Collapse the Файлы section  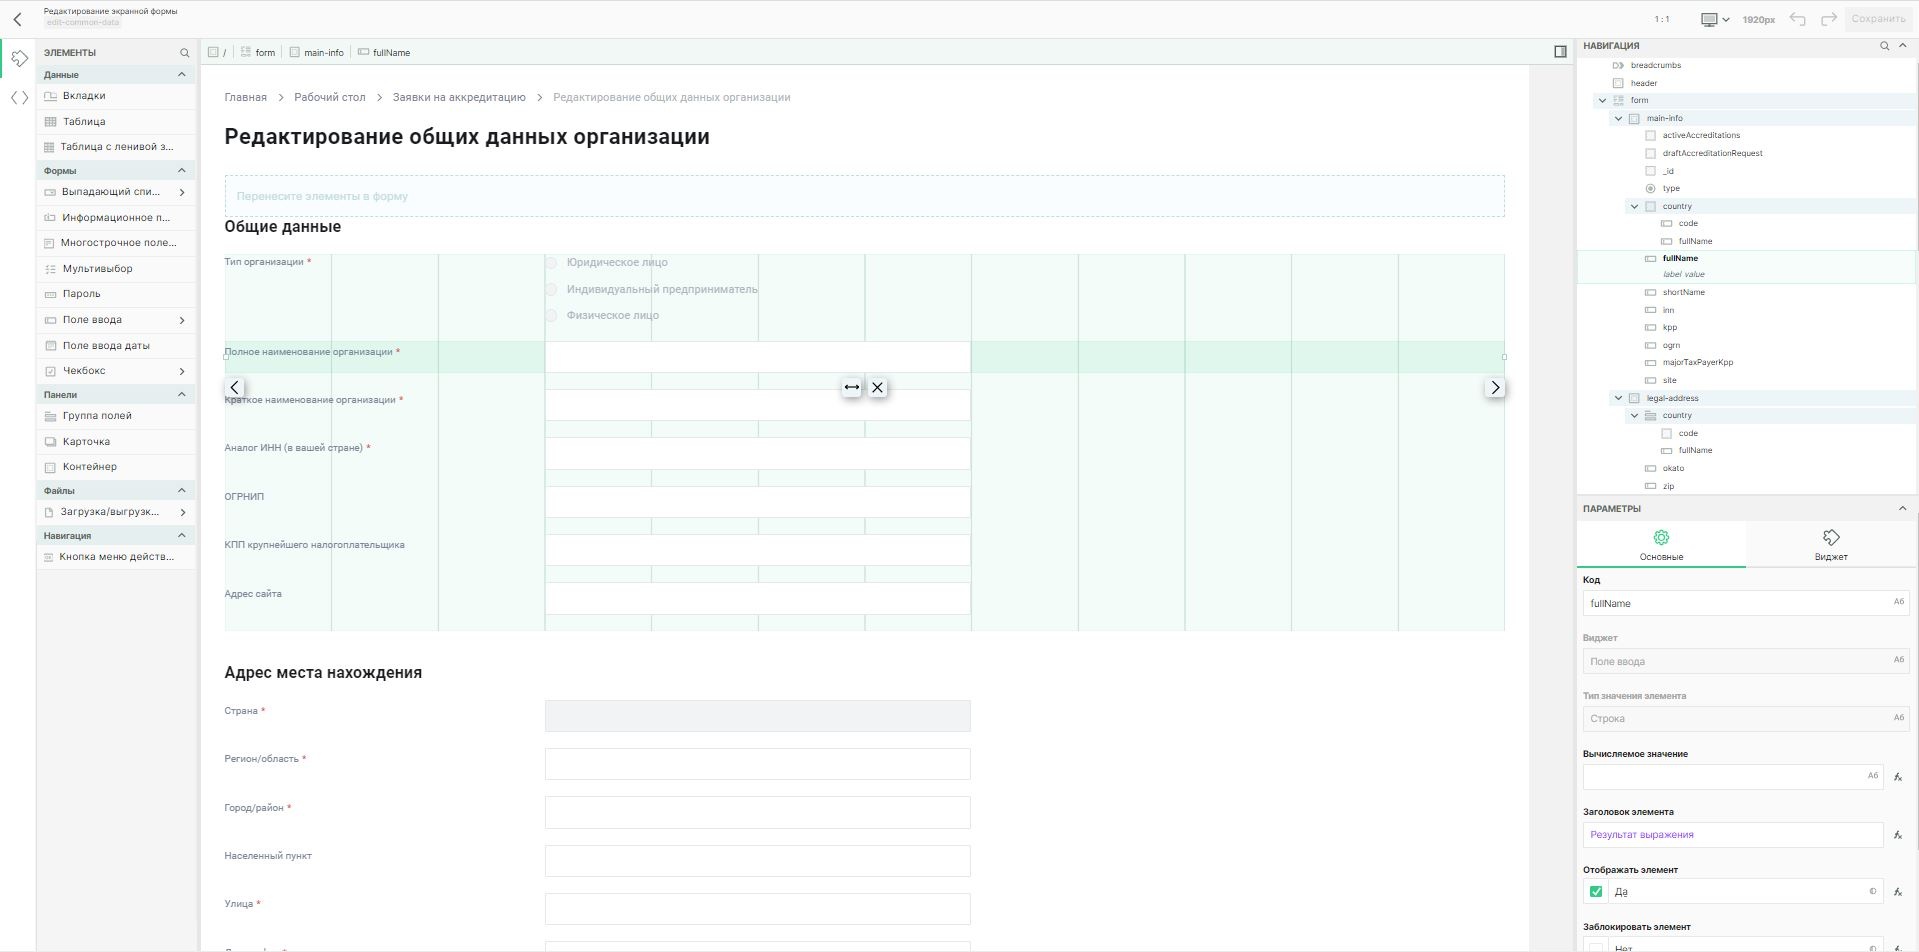coord(182,491)
